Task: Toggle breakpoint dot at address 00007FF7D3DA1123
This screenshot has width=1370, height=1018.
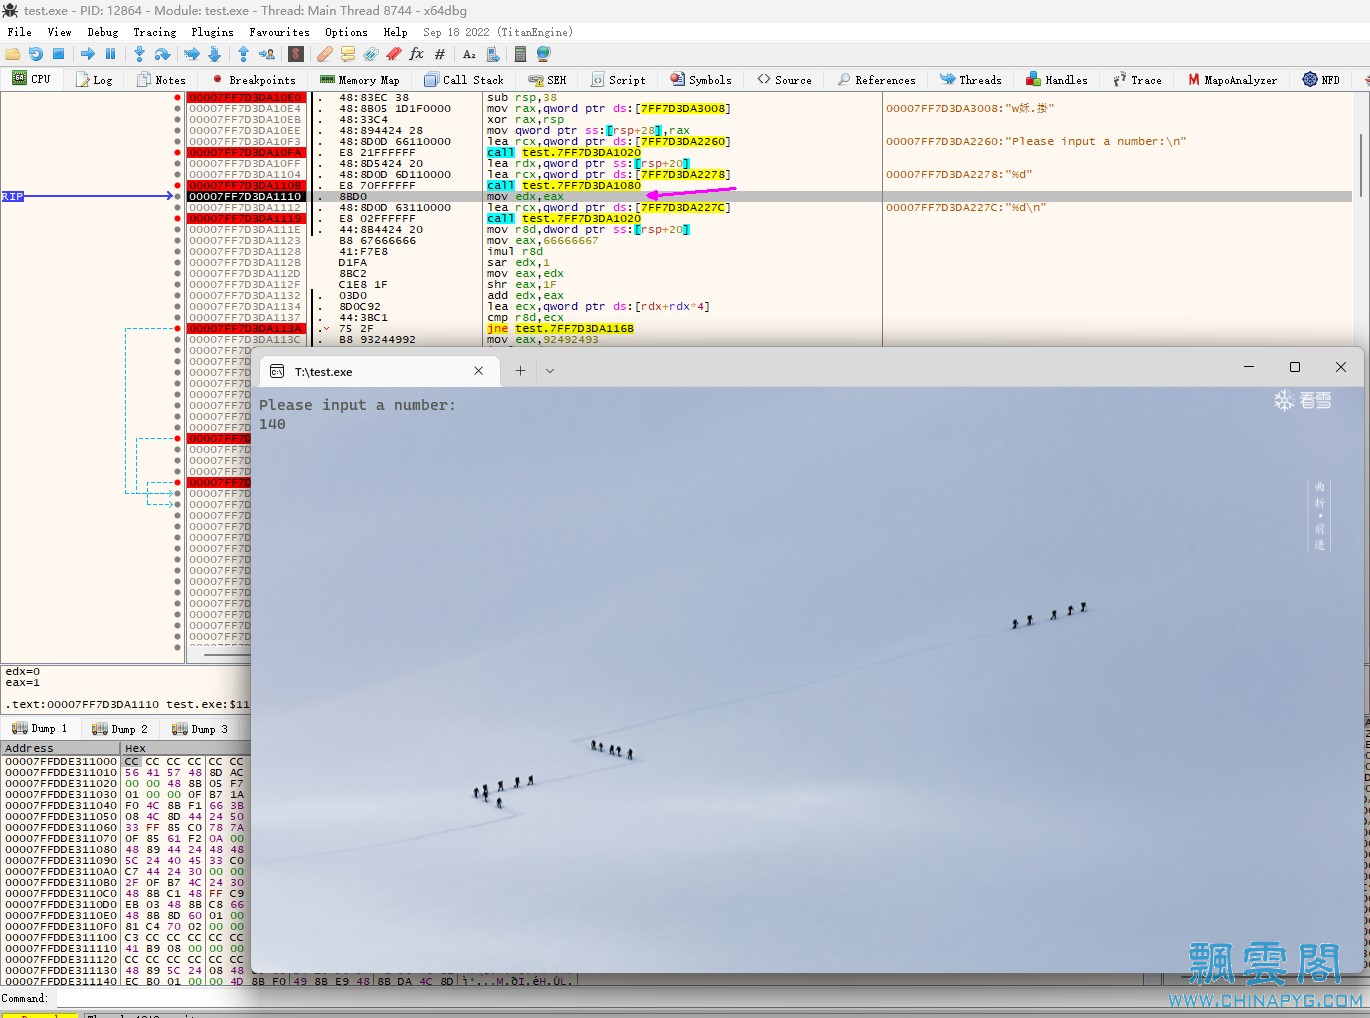Action: tap(178, 241)
